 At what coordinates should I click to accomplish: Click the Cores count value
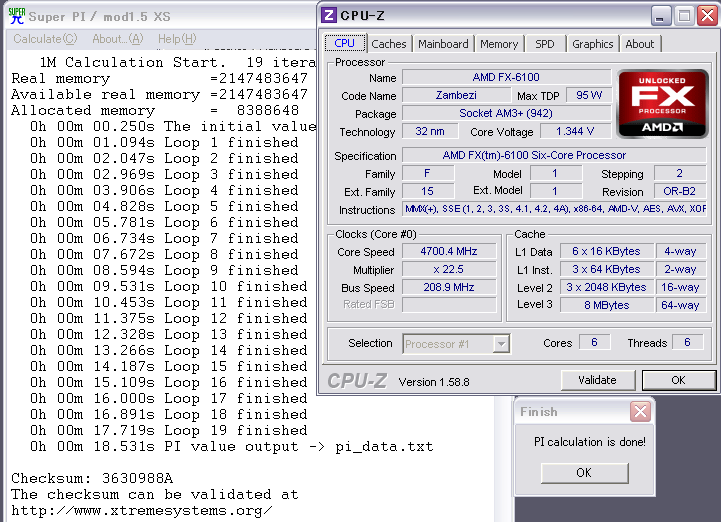click(594, 342)
